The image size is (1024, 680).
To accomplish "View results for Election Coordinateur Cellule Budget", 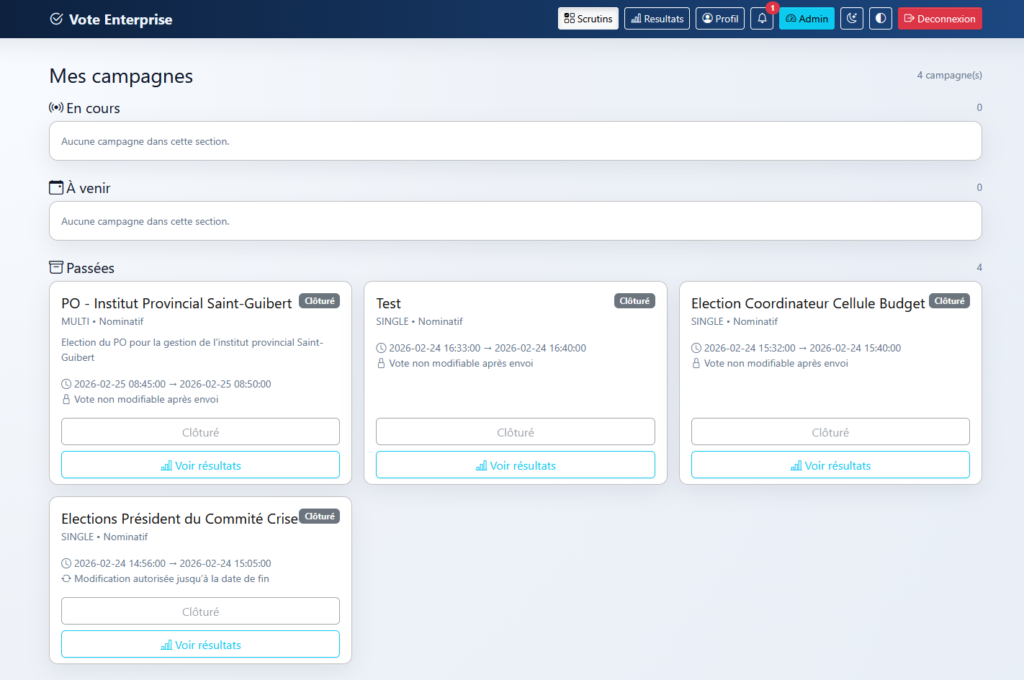I will (830, 465).
